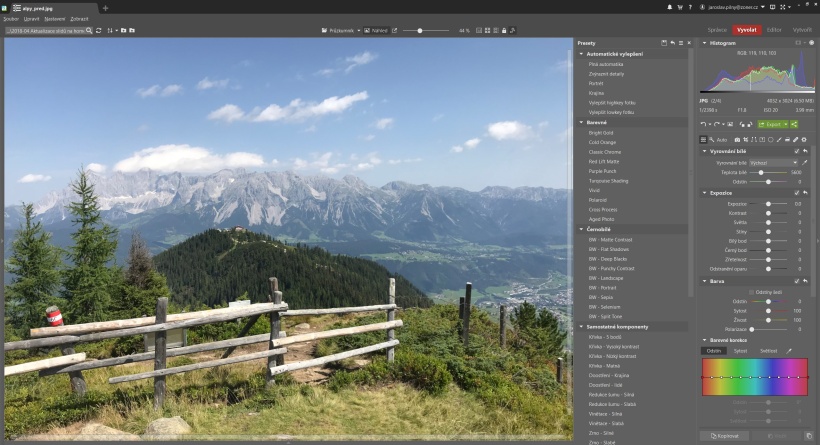The width and height of the screenshot is (820, 445).
Task: Pick color with Barevné korekce eyedropper
Action: point(789,351)
